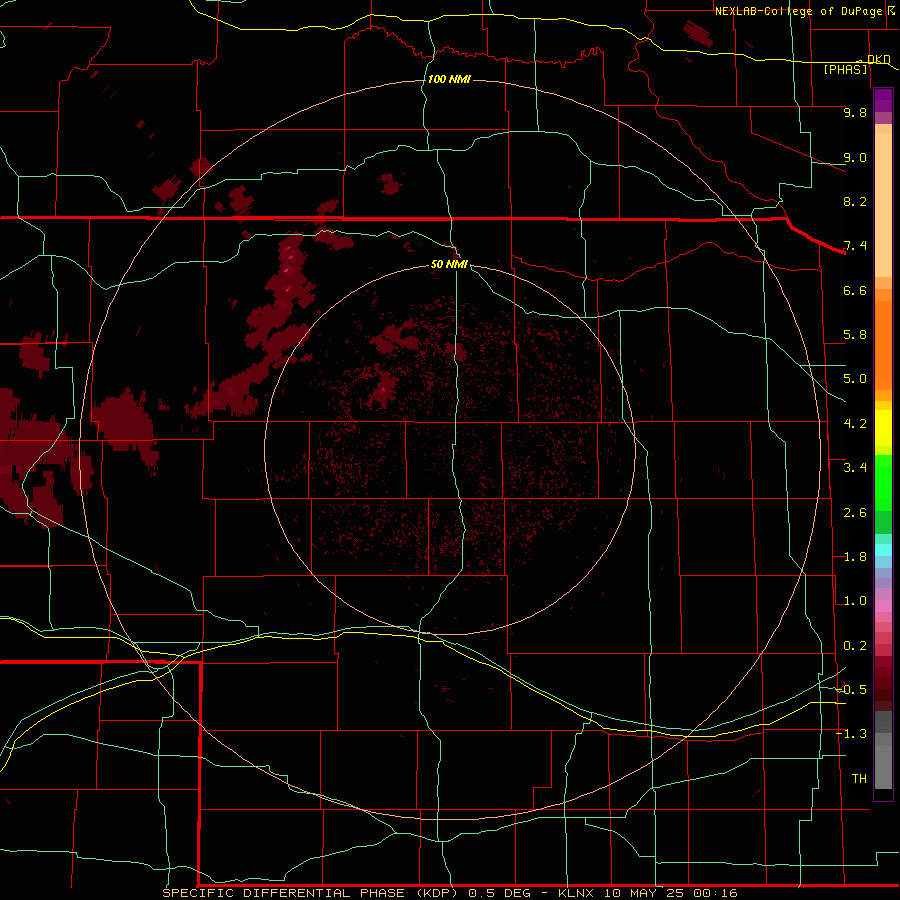This screenshot has width=900, height=900.
Task: Click the 50 NMI range ring label
Action: coord(449,264)
